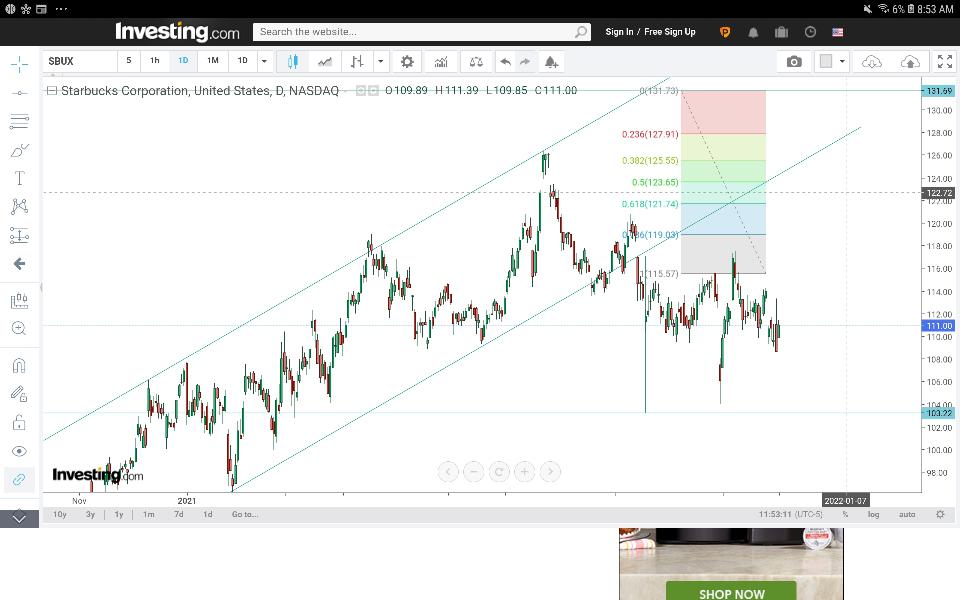Switch to the 1h interval

point(155,61)
